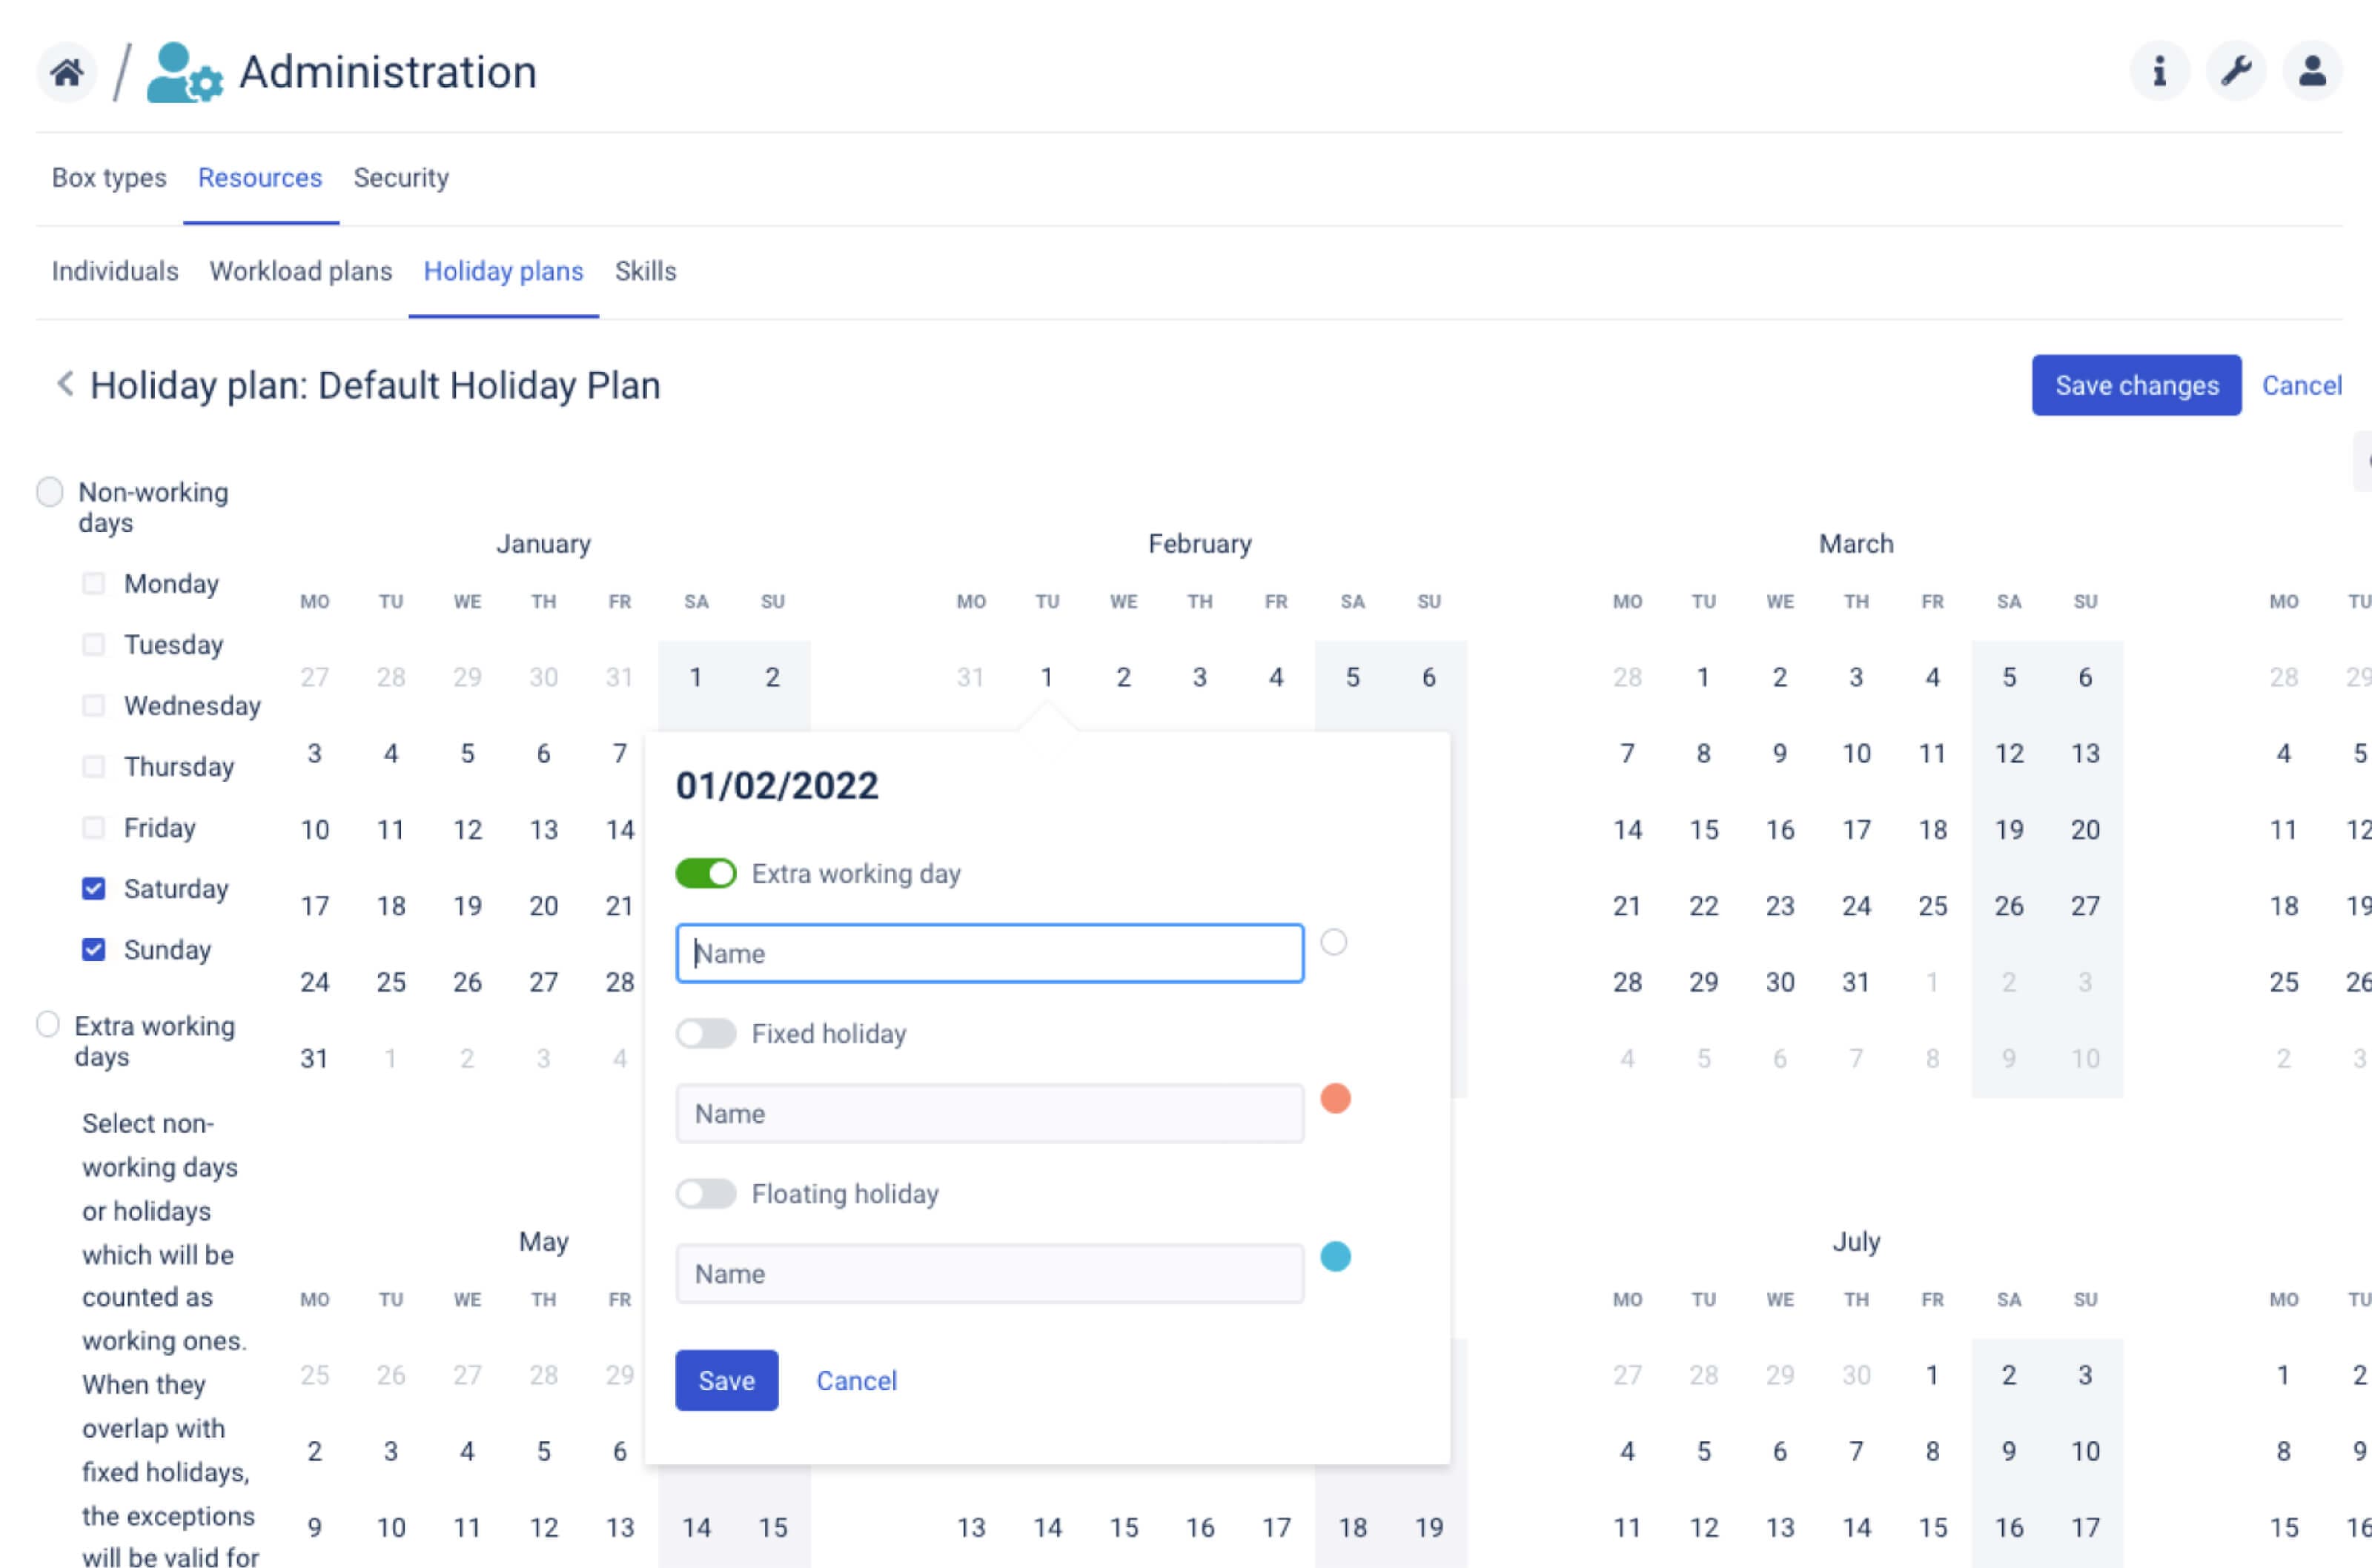Select February 1 in the calendar

pyautogui.click(x=1047, y=677)
